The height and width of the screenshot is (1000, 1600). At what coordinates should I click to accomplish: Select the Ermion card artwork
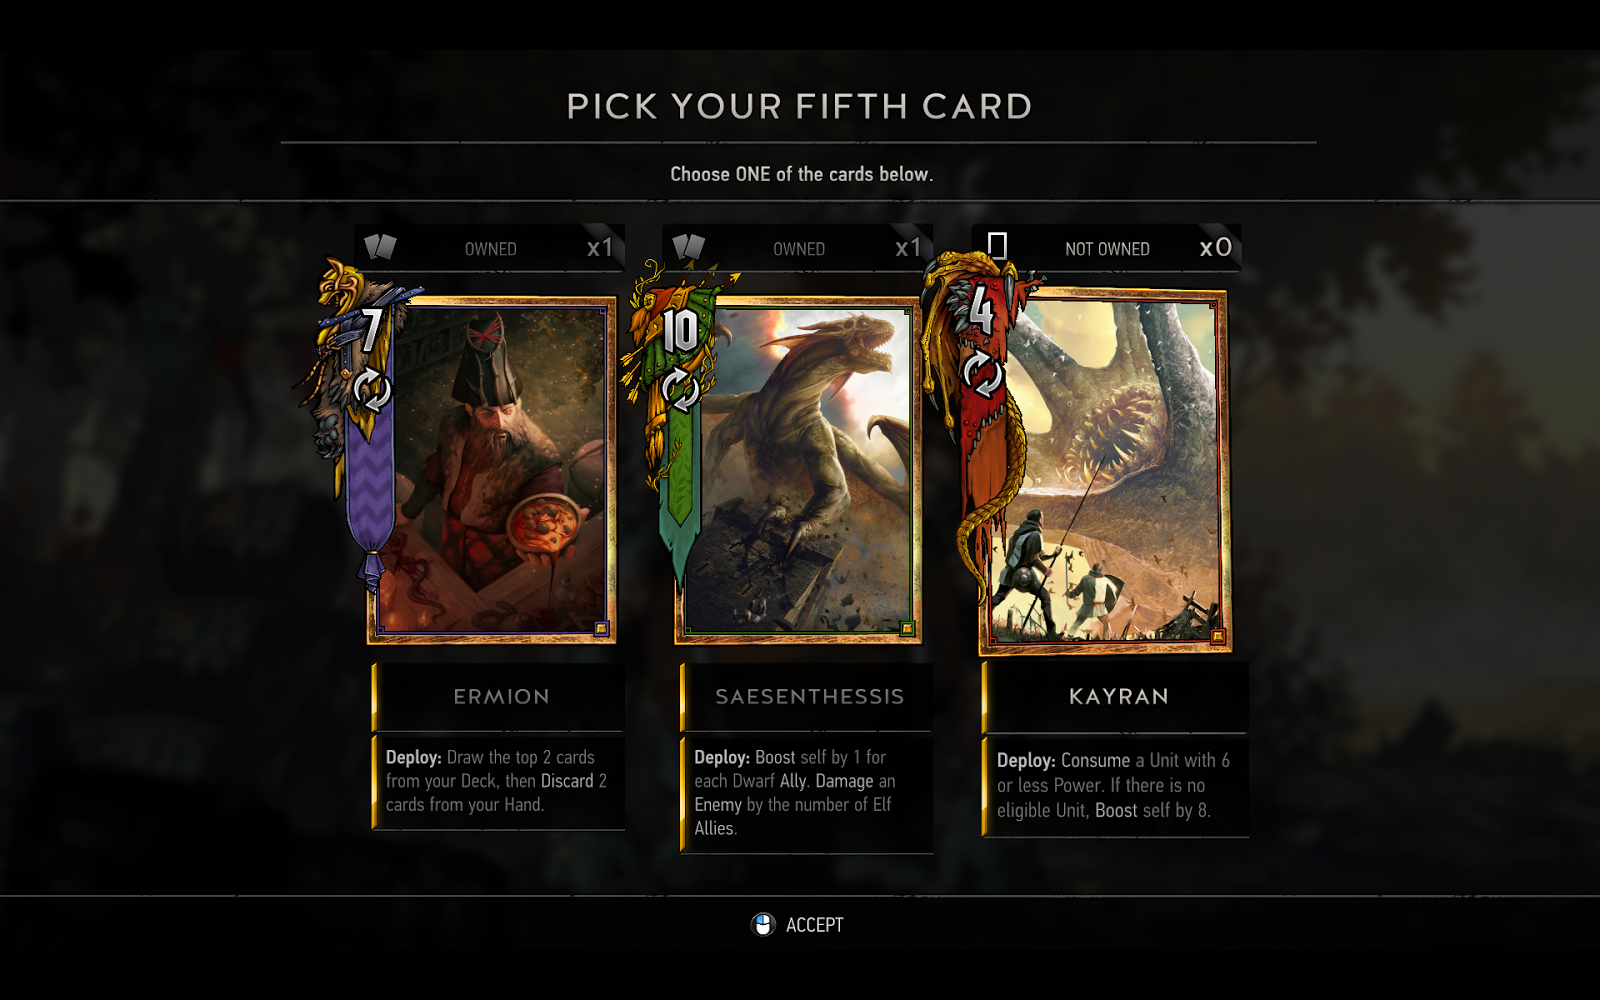491,470
